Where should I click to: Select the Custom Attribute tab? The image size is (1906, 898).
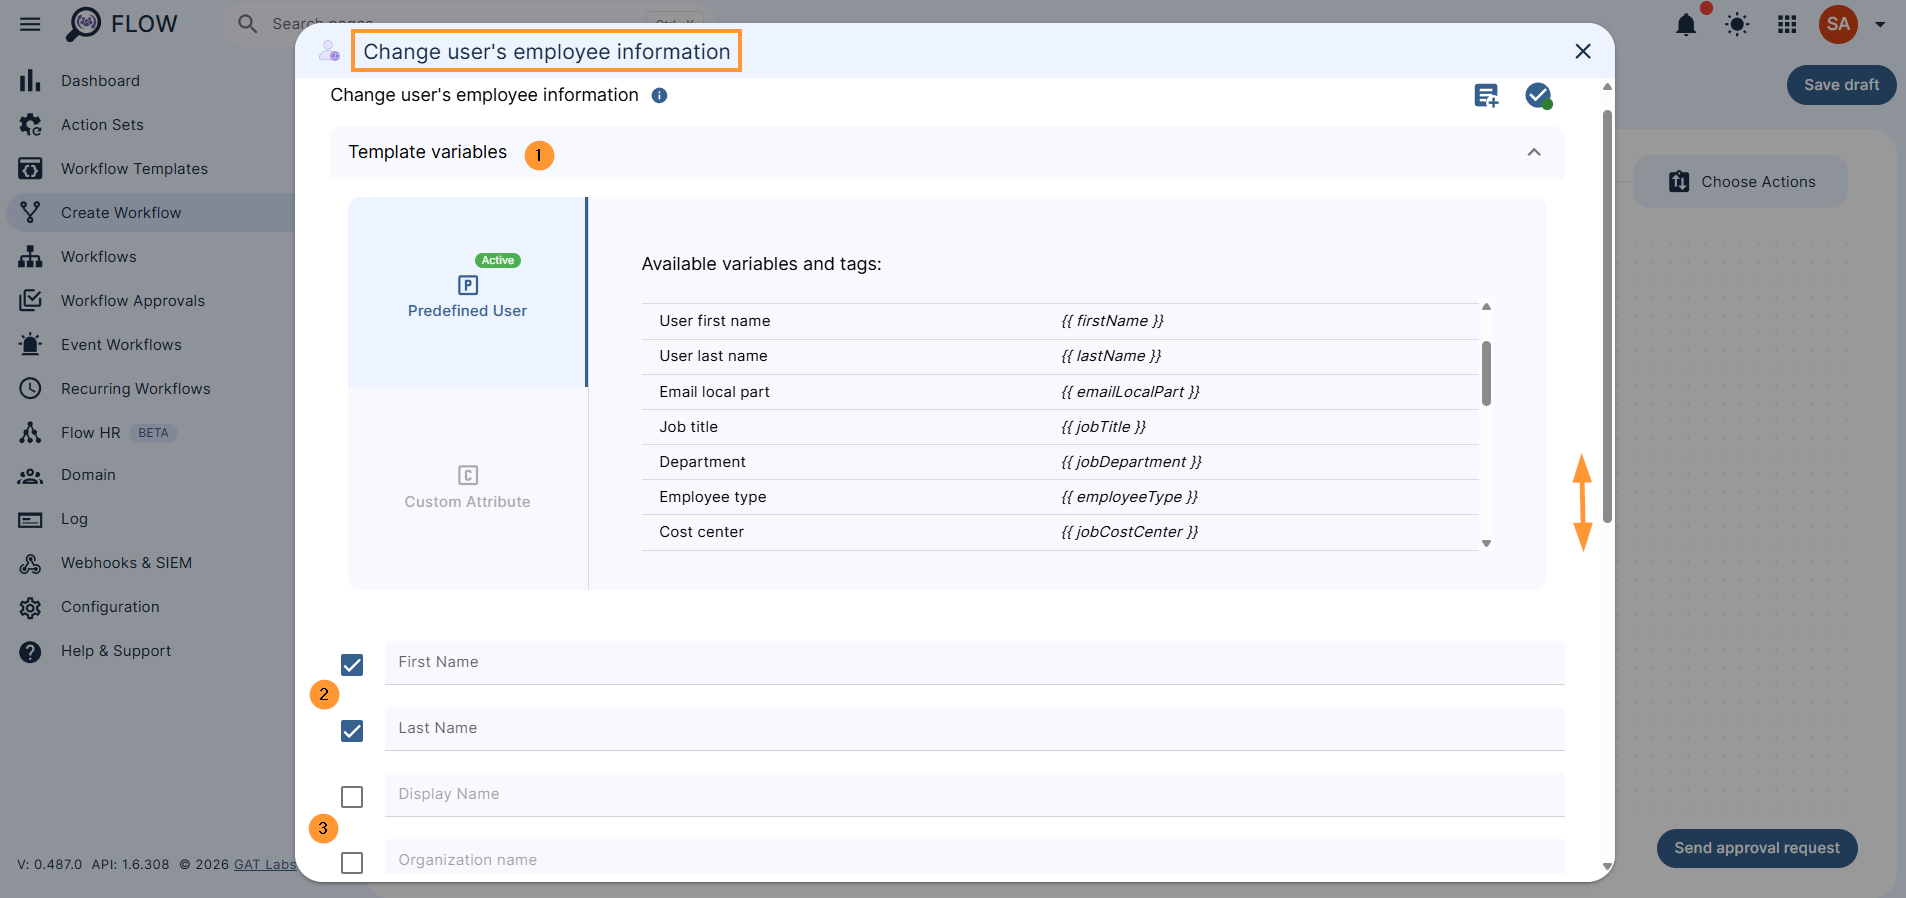pos(467,488)
